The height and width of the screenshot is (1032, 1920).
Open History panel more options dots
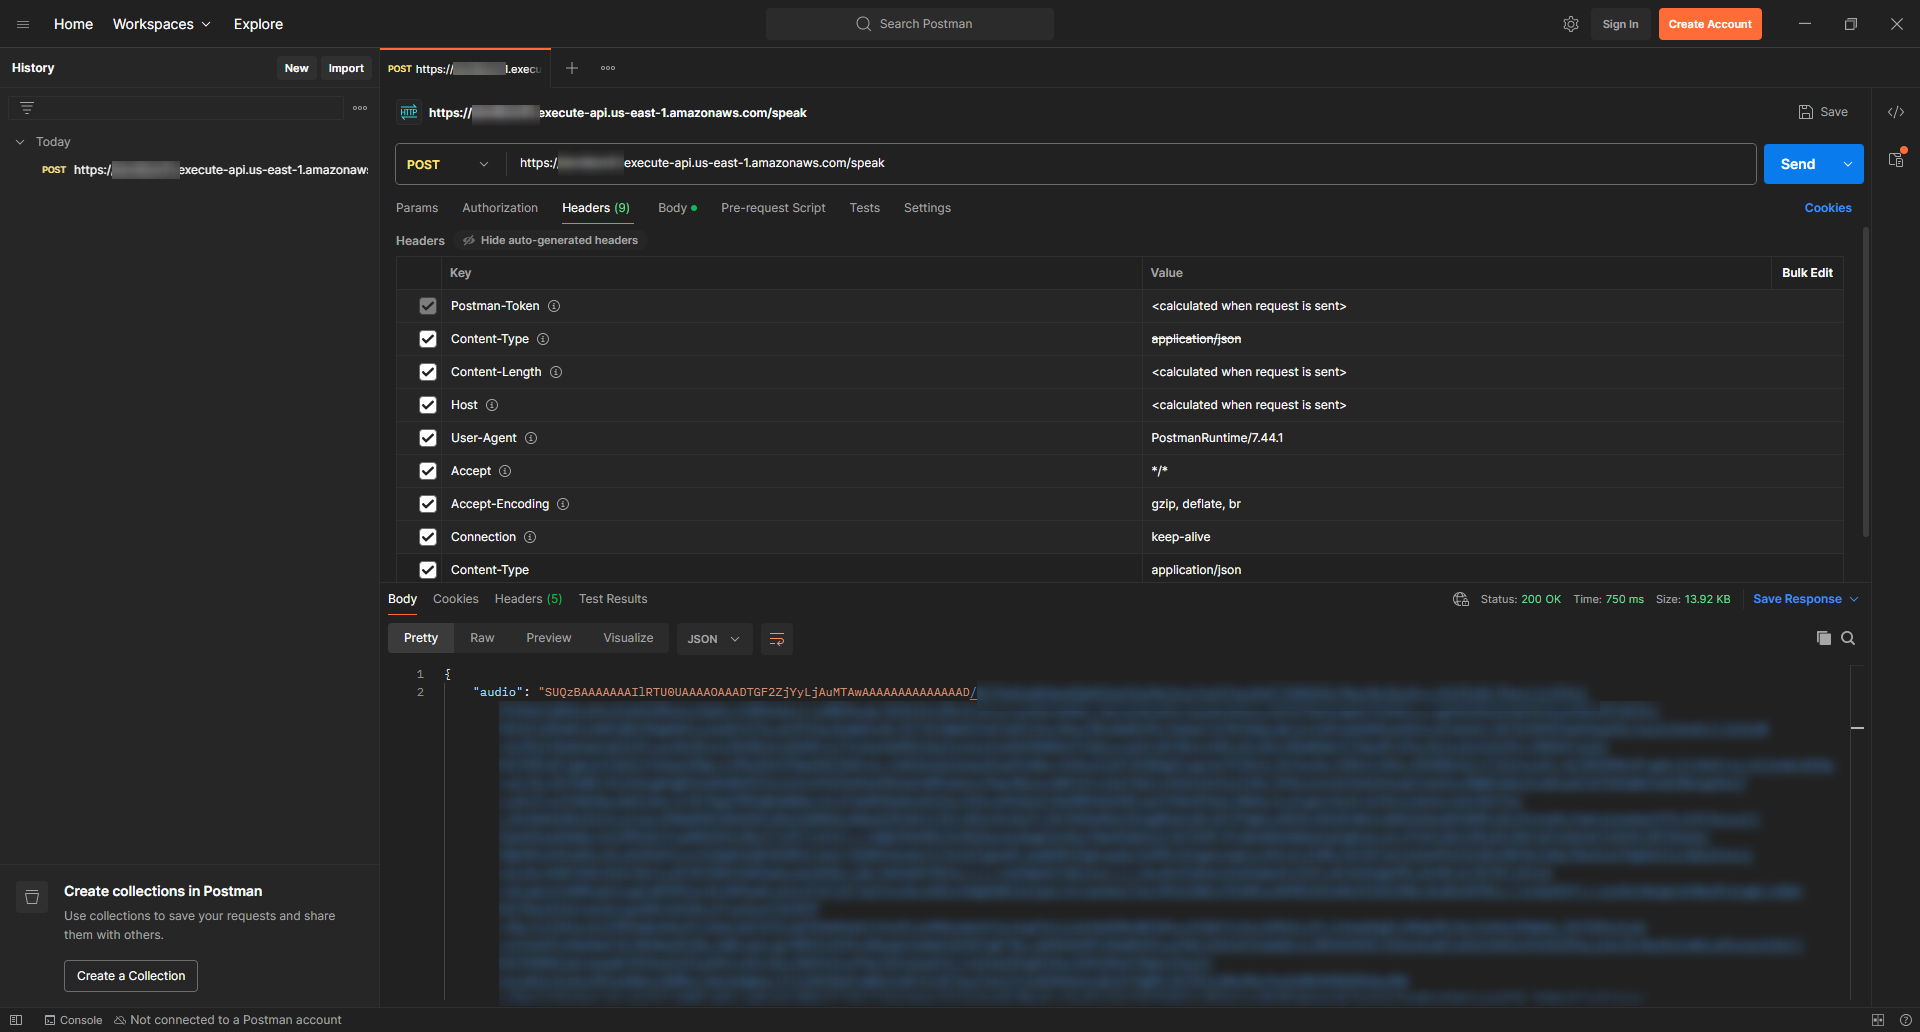click(x=360, y=108)
